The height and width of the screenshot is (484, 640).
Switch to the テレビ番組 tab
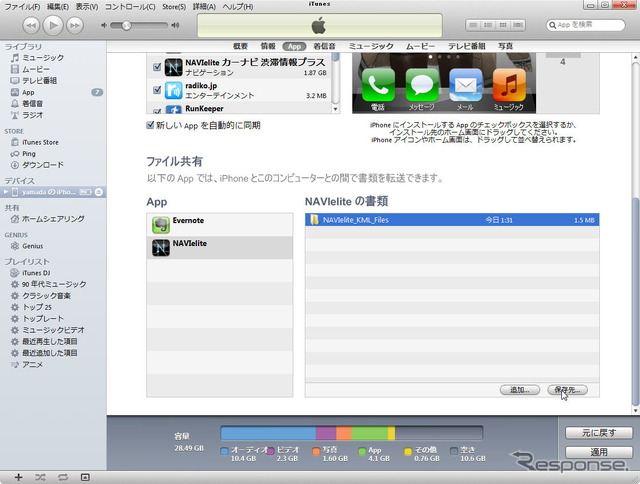pyautogui.click(x=467, y=47)
